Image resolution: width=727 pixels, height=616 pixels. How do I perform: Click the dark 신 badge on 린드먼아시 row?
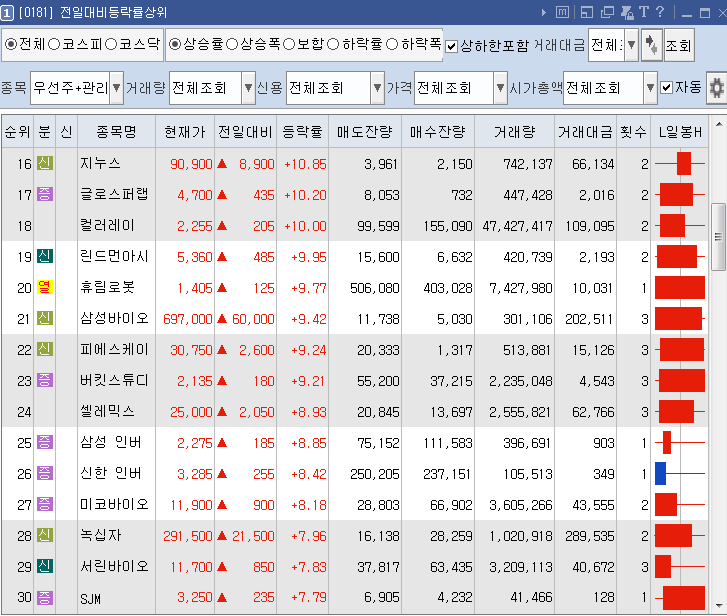point(45,256)
